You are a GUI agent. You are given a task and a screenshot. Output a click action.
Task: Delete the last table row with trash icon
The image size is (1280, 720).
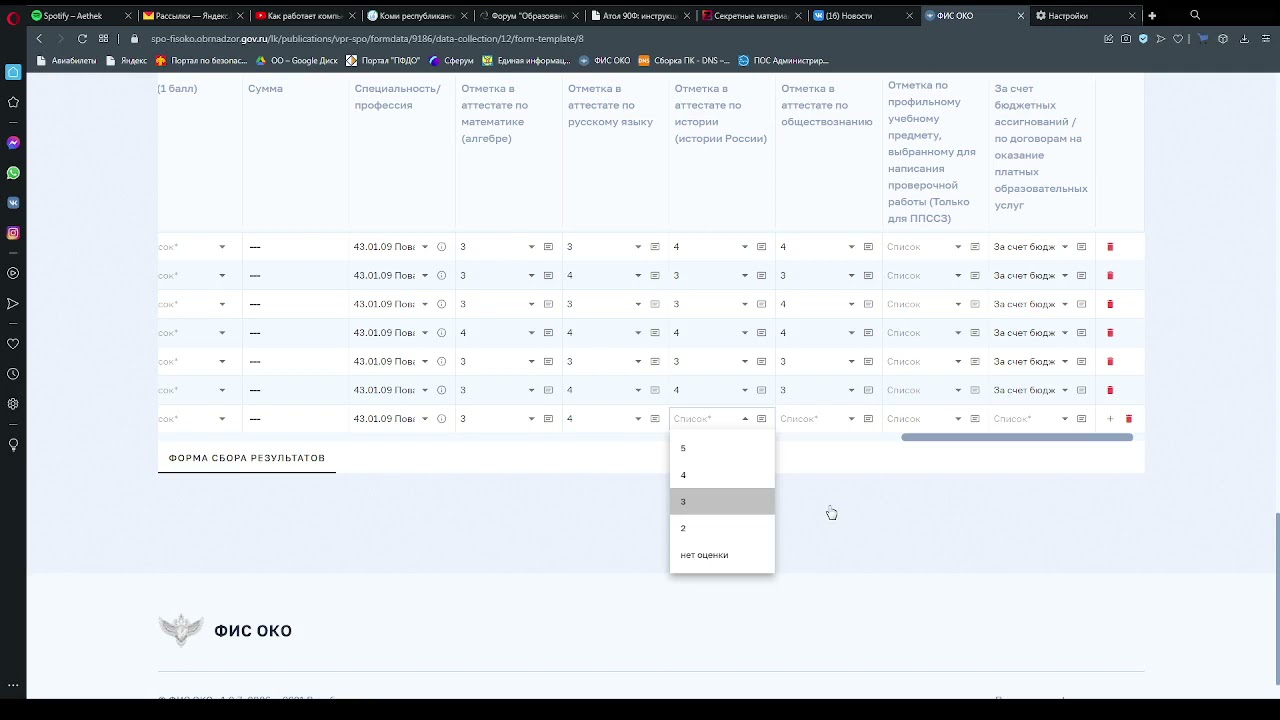click(x=1129, y=419)
